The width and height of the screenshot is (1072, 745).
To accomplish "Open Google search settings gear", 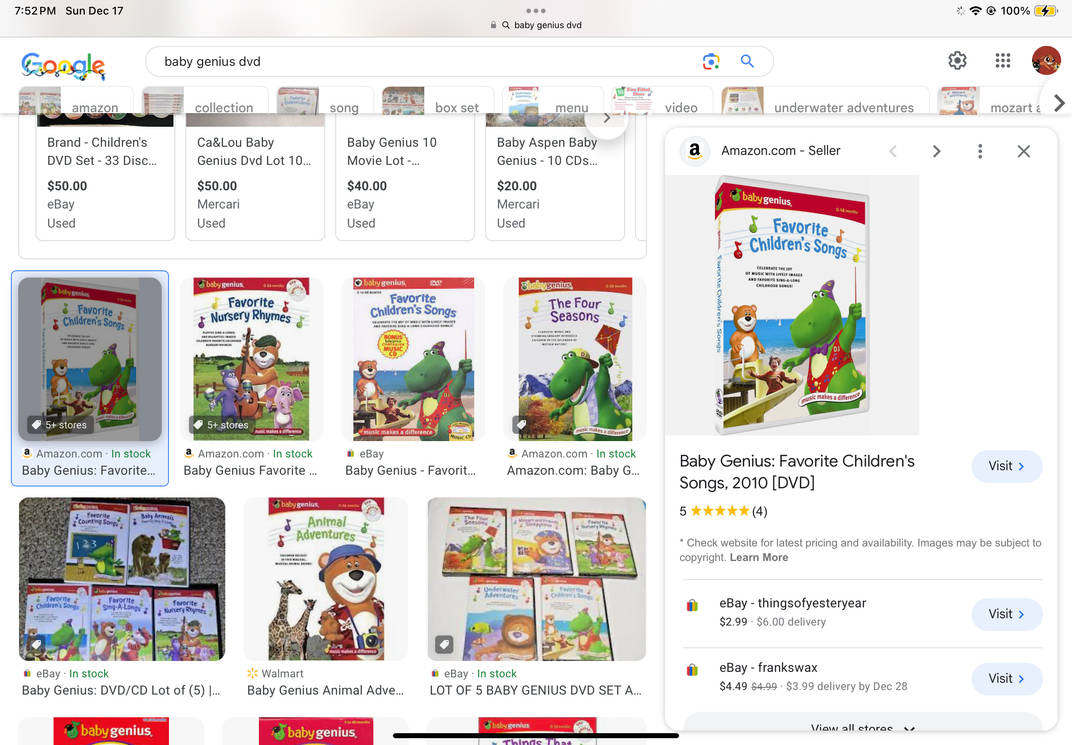I will [957, 61].
